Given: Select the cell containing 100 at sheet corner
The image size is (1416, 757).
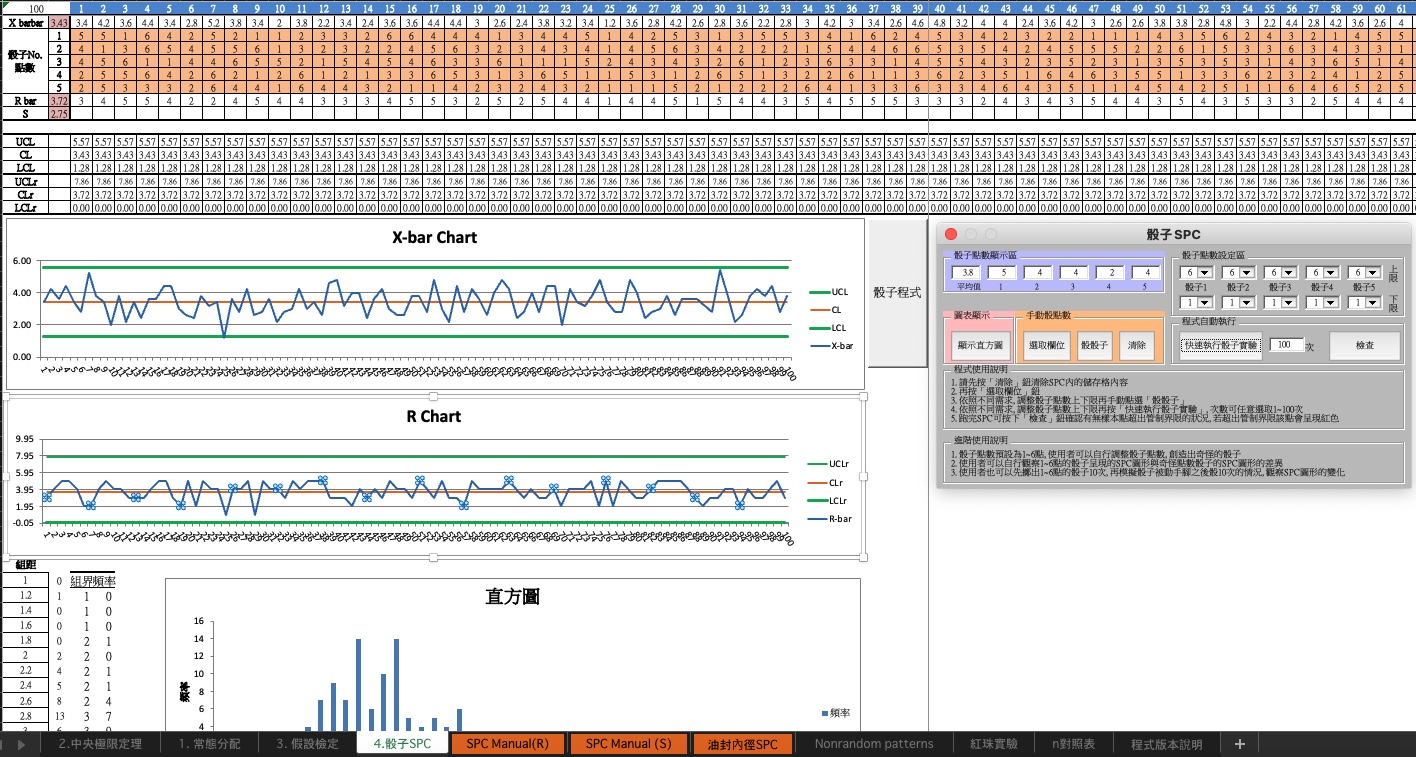Looking at the screenshot, I should (x=34, y=8).
